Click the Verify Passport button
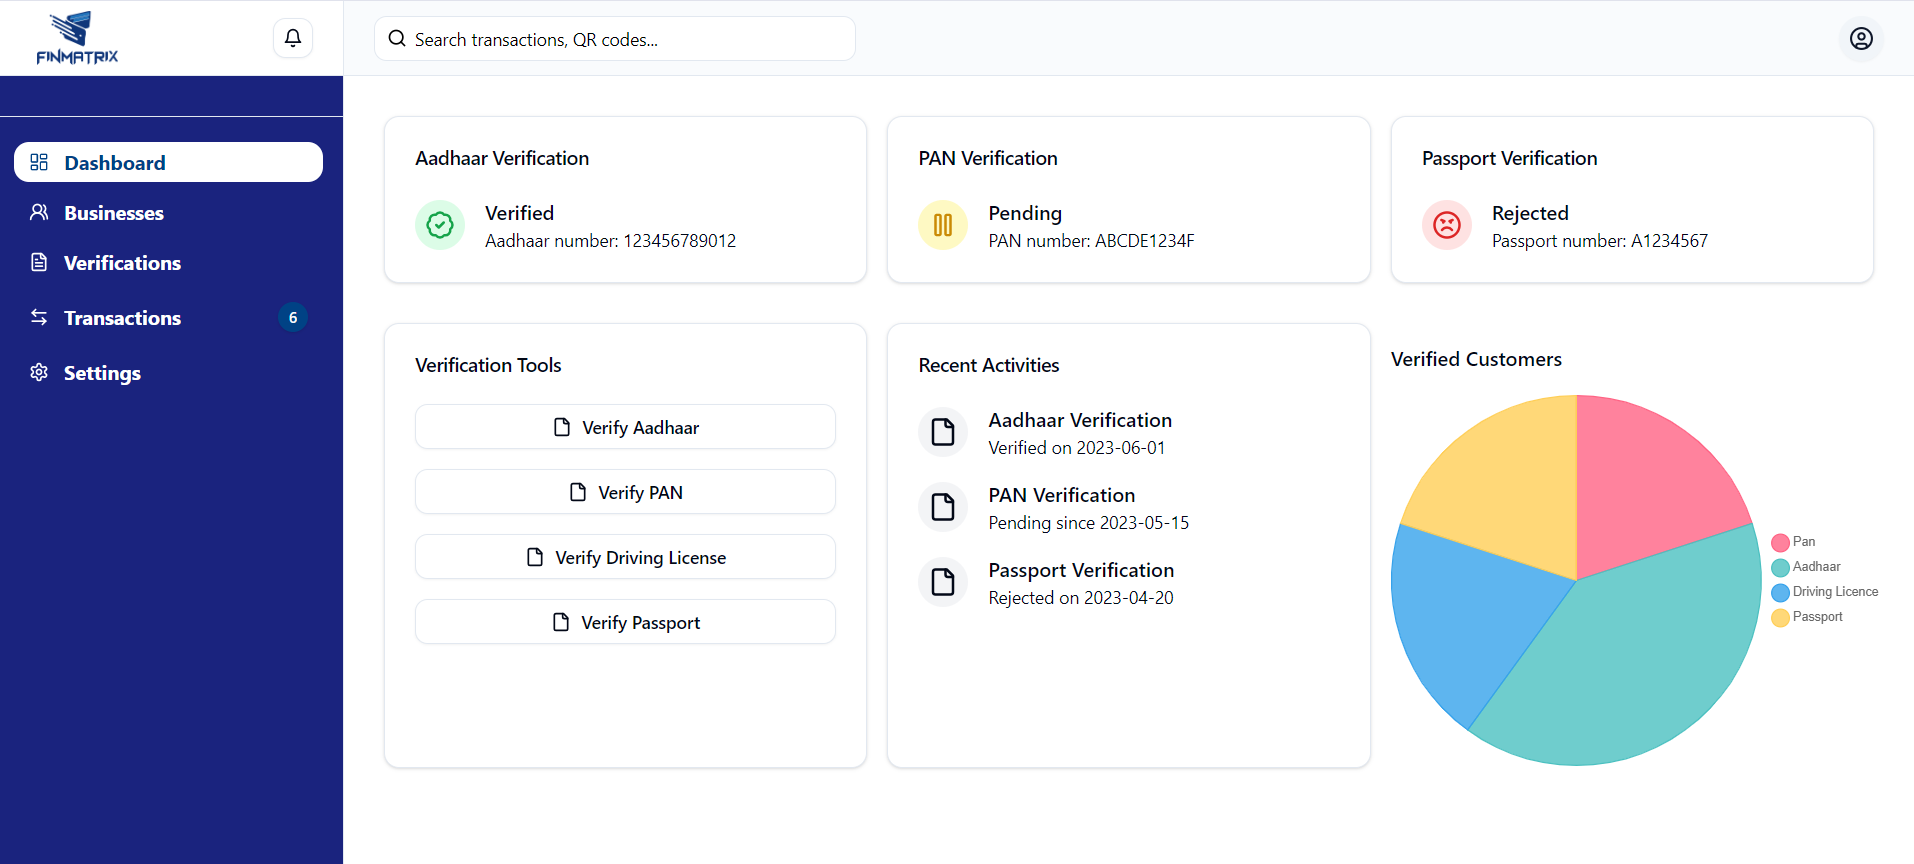Viewport: 1914px width, 864px height. (625, 622)
